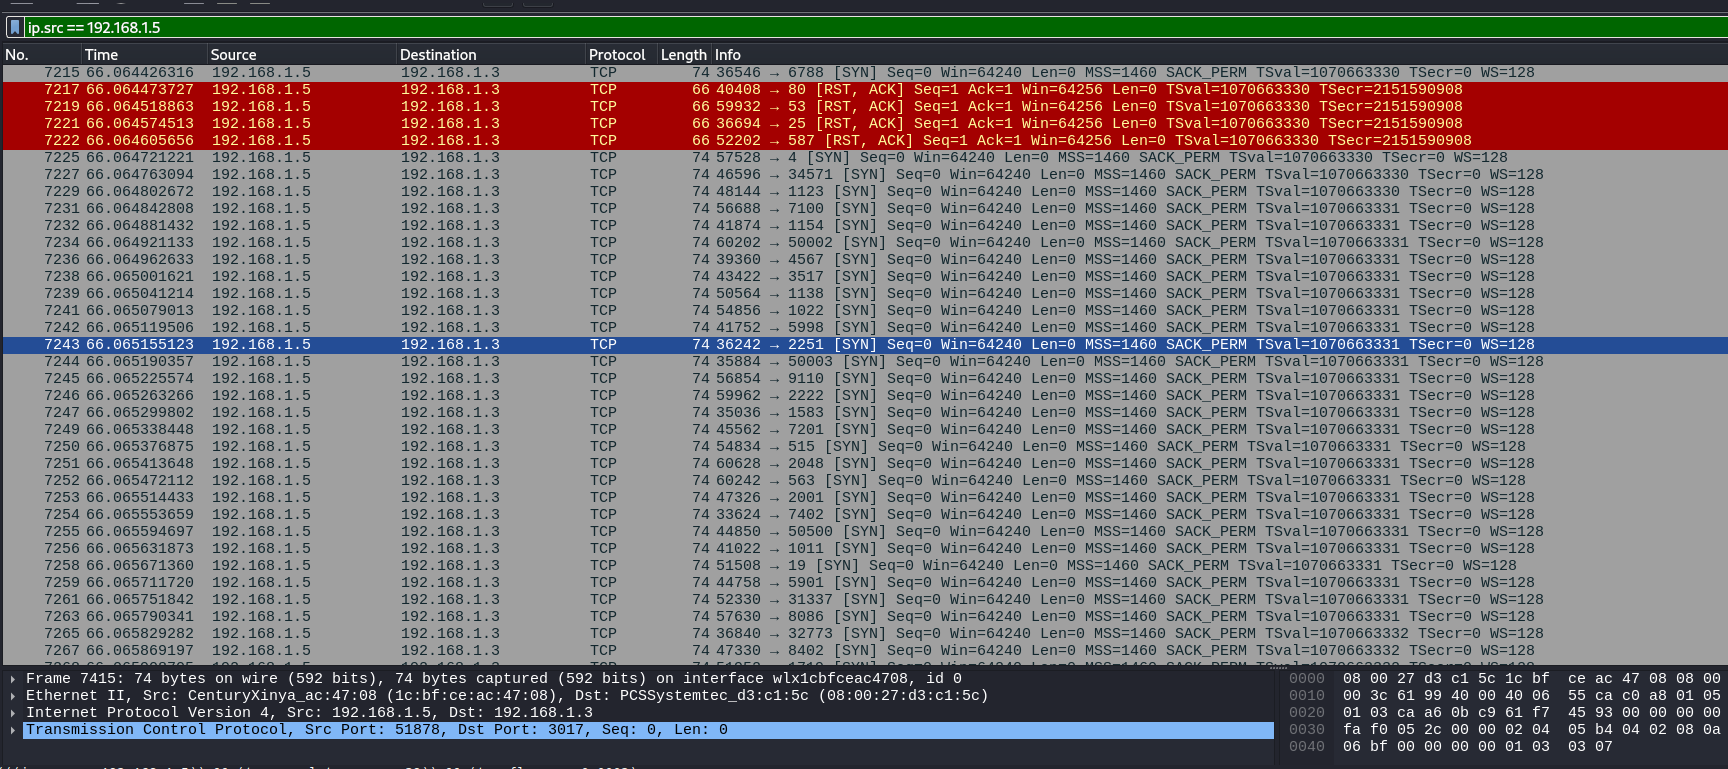Open the display filter bookmark menu
The height and width of the screenshot is (769, 1728).
[x=15, y=27]
